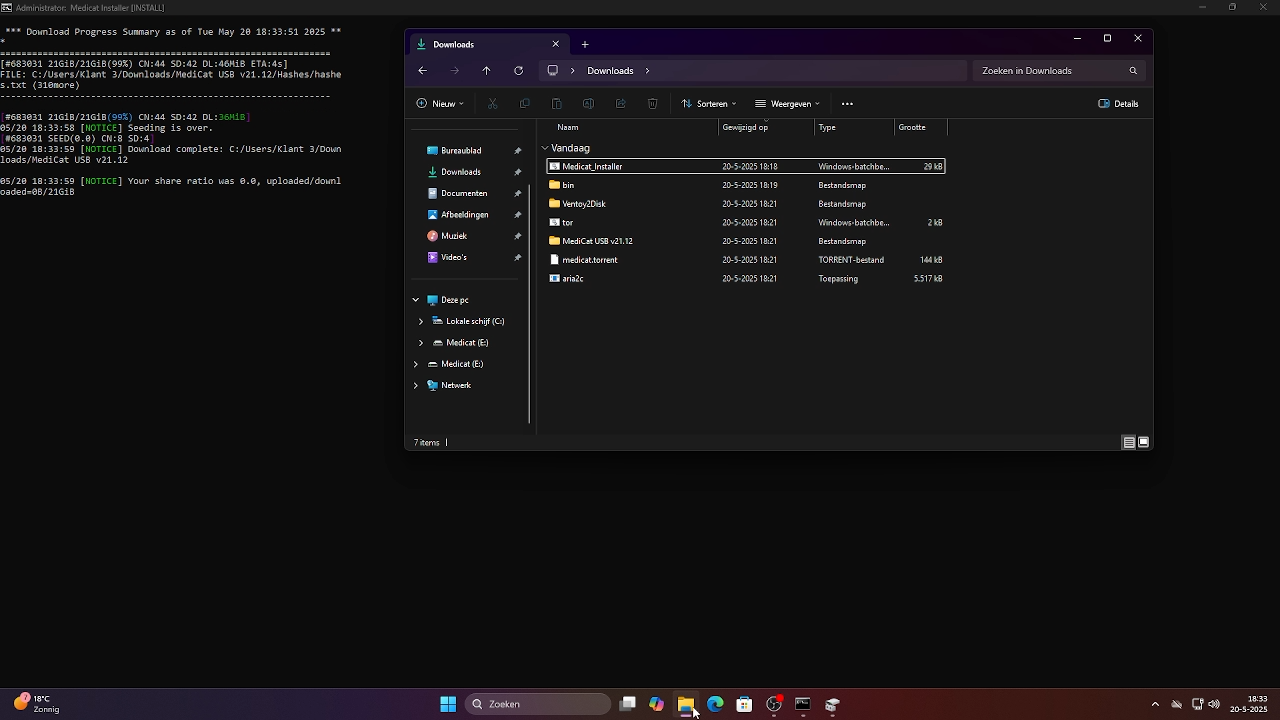
Task: Refresh the Downloads folder view
Action: click(x=518, y=71)
